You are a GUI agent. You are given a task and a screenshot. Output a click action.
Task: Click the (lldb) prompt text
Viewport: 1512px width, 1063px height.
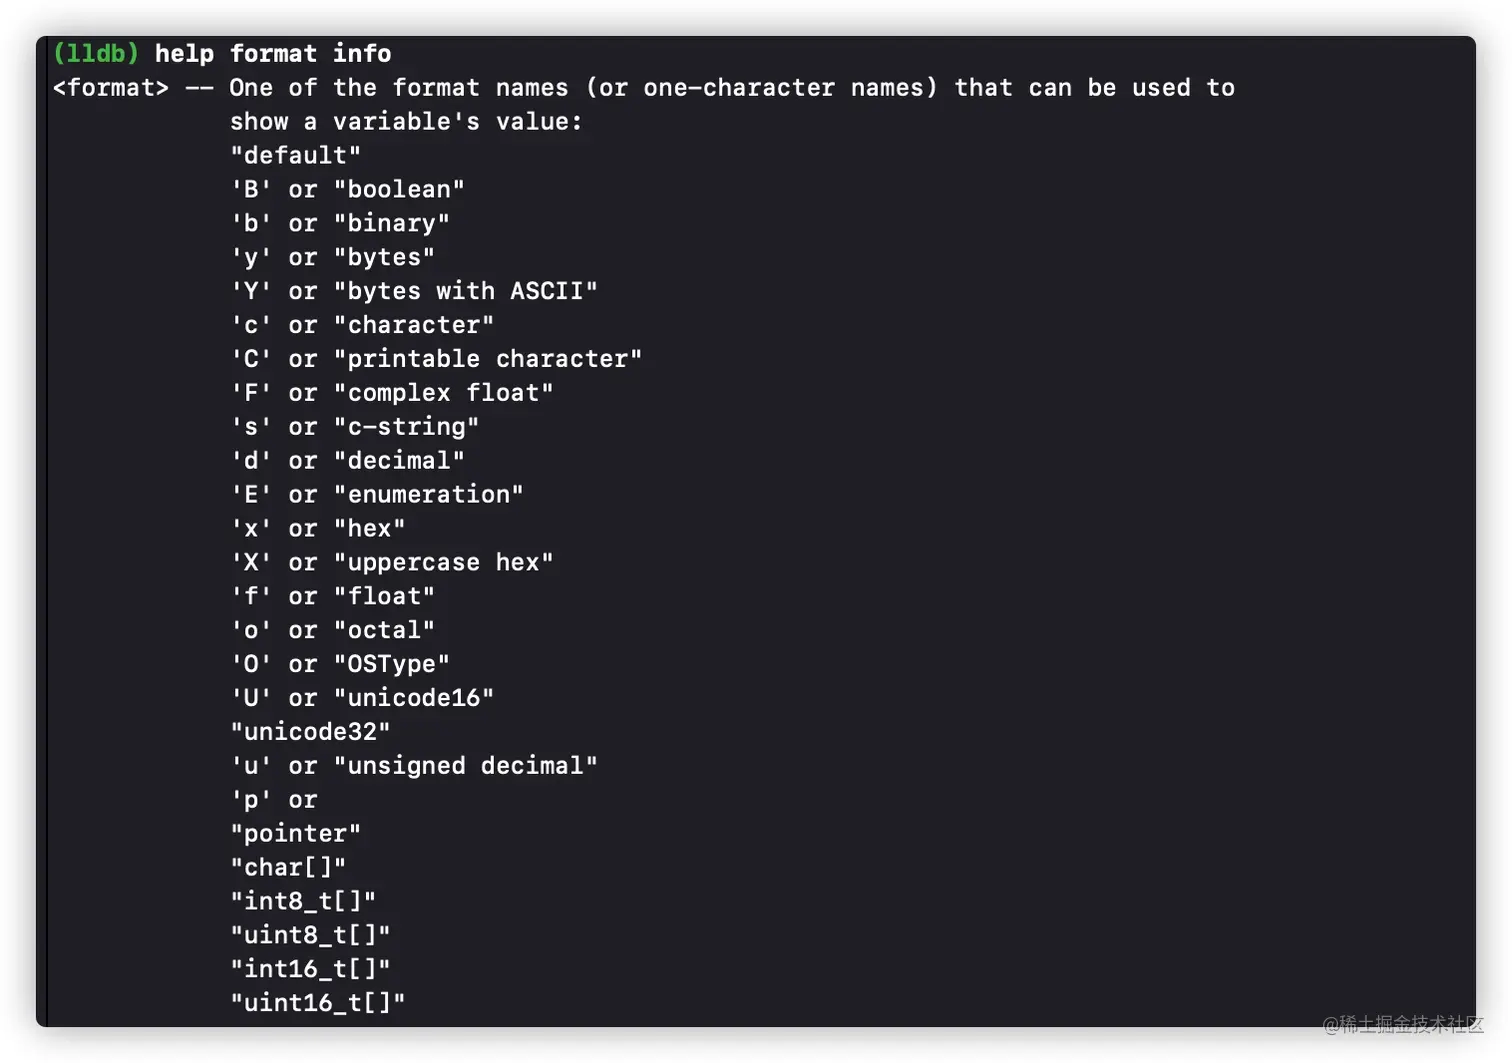96,54
